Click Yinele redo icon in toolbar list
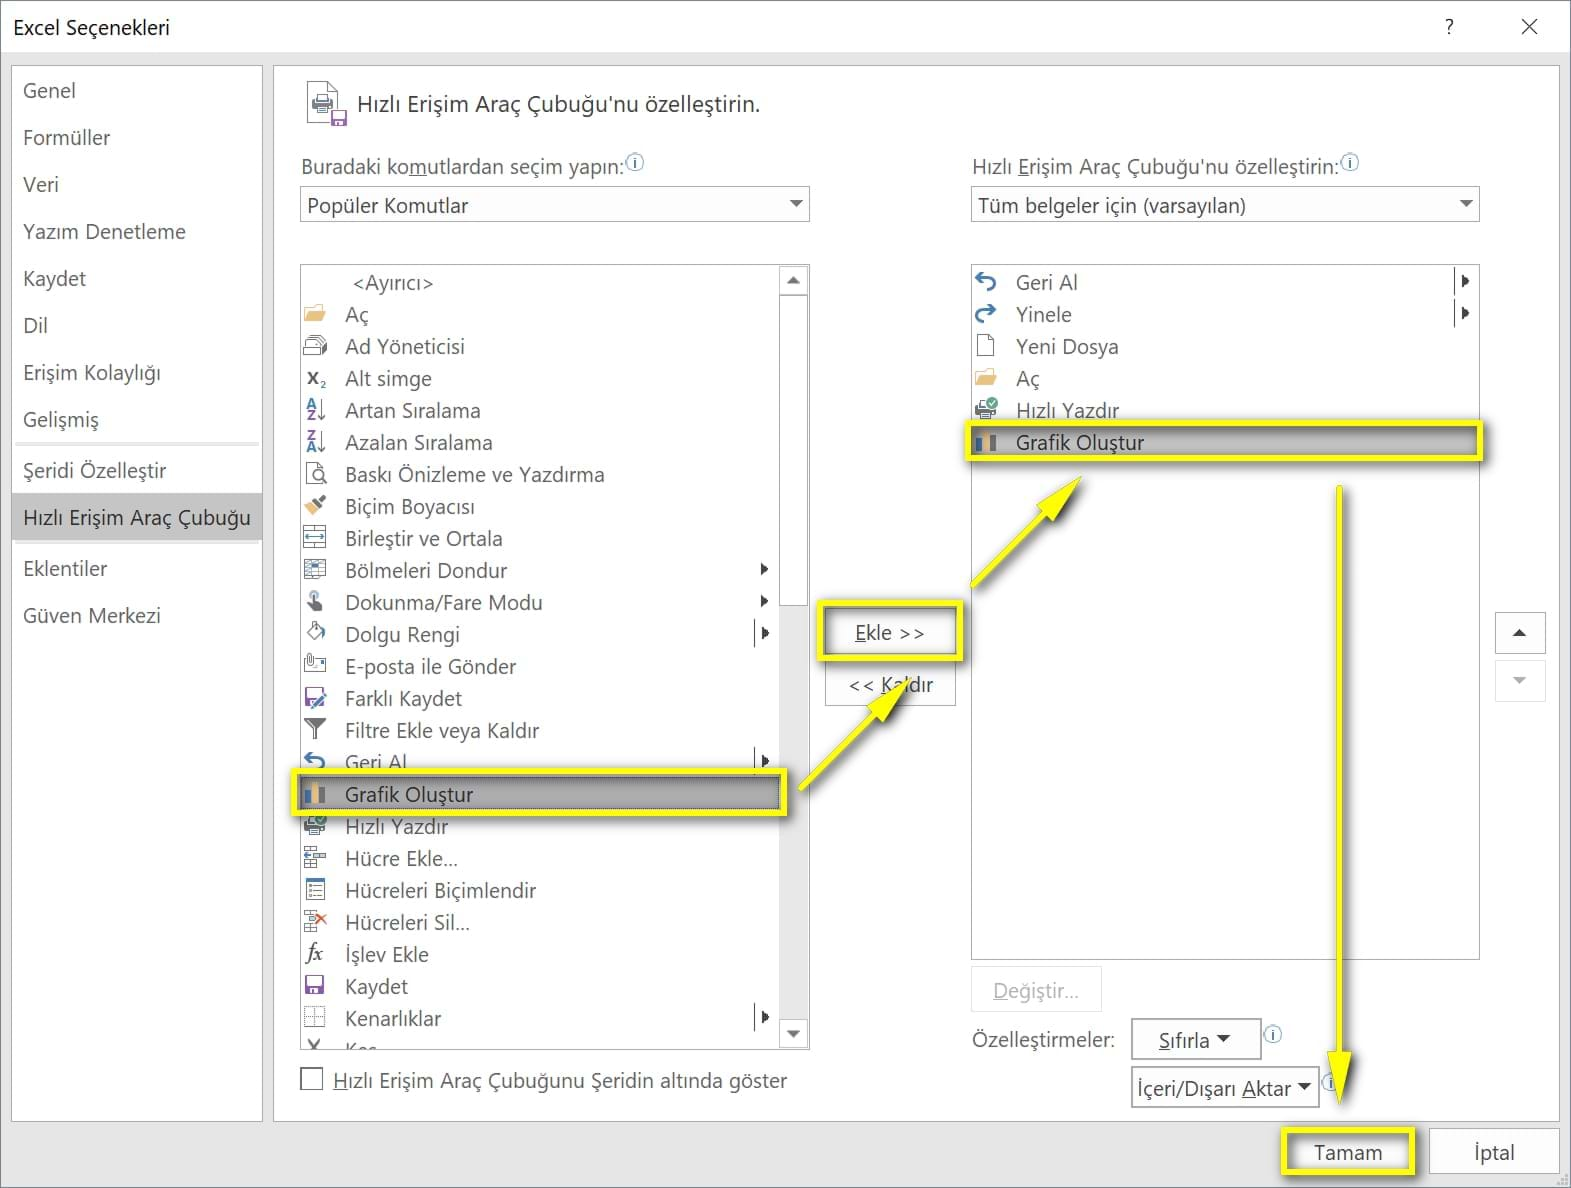This screenshot has height=1188, width=1571. click(x=986, y=314)
